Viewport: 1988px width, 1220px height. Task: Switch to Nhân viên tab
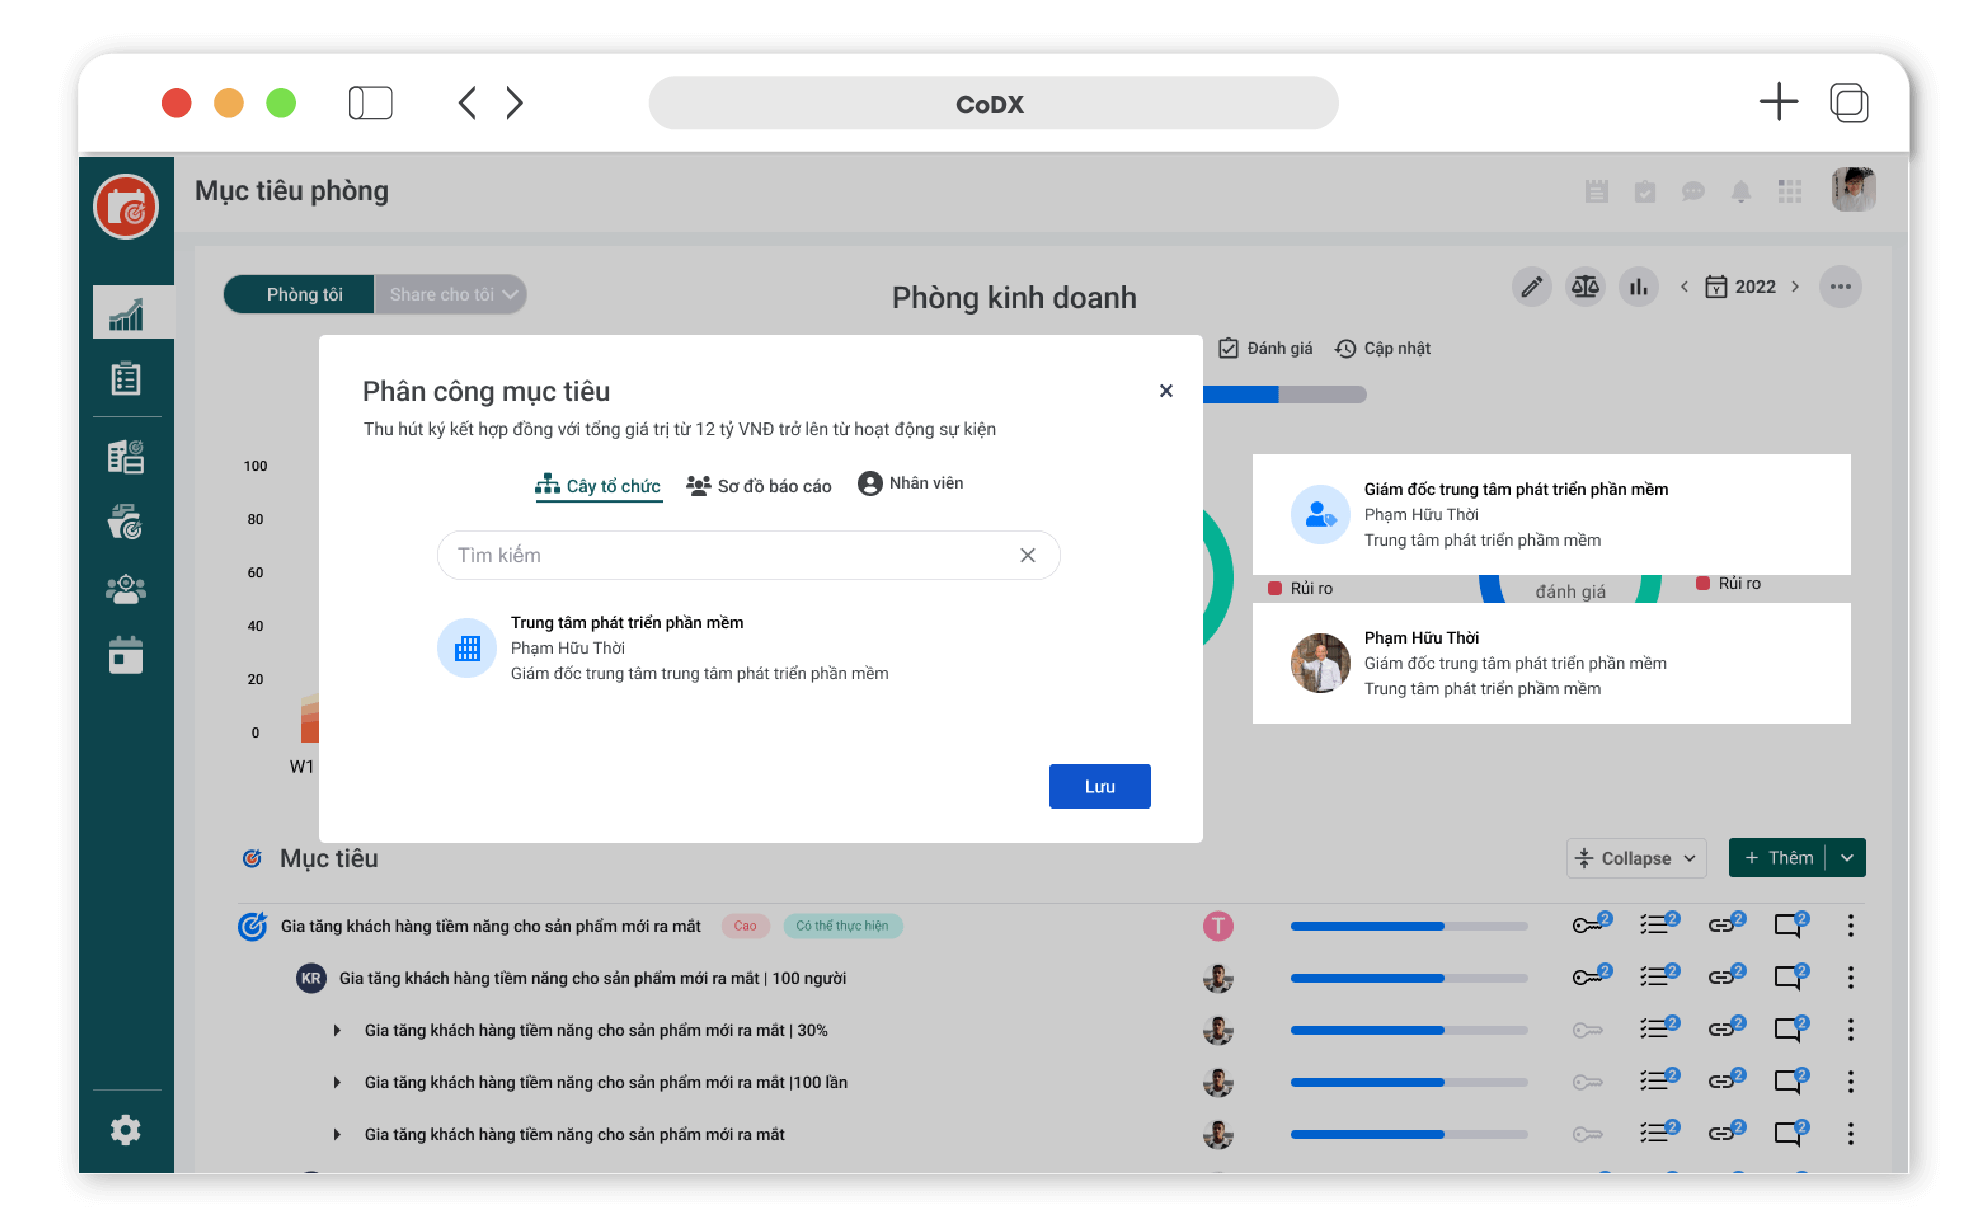point(911,484)
